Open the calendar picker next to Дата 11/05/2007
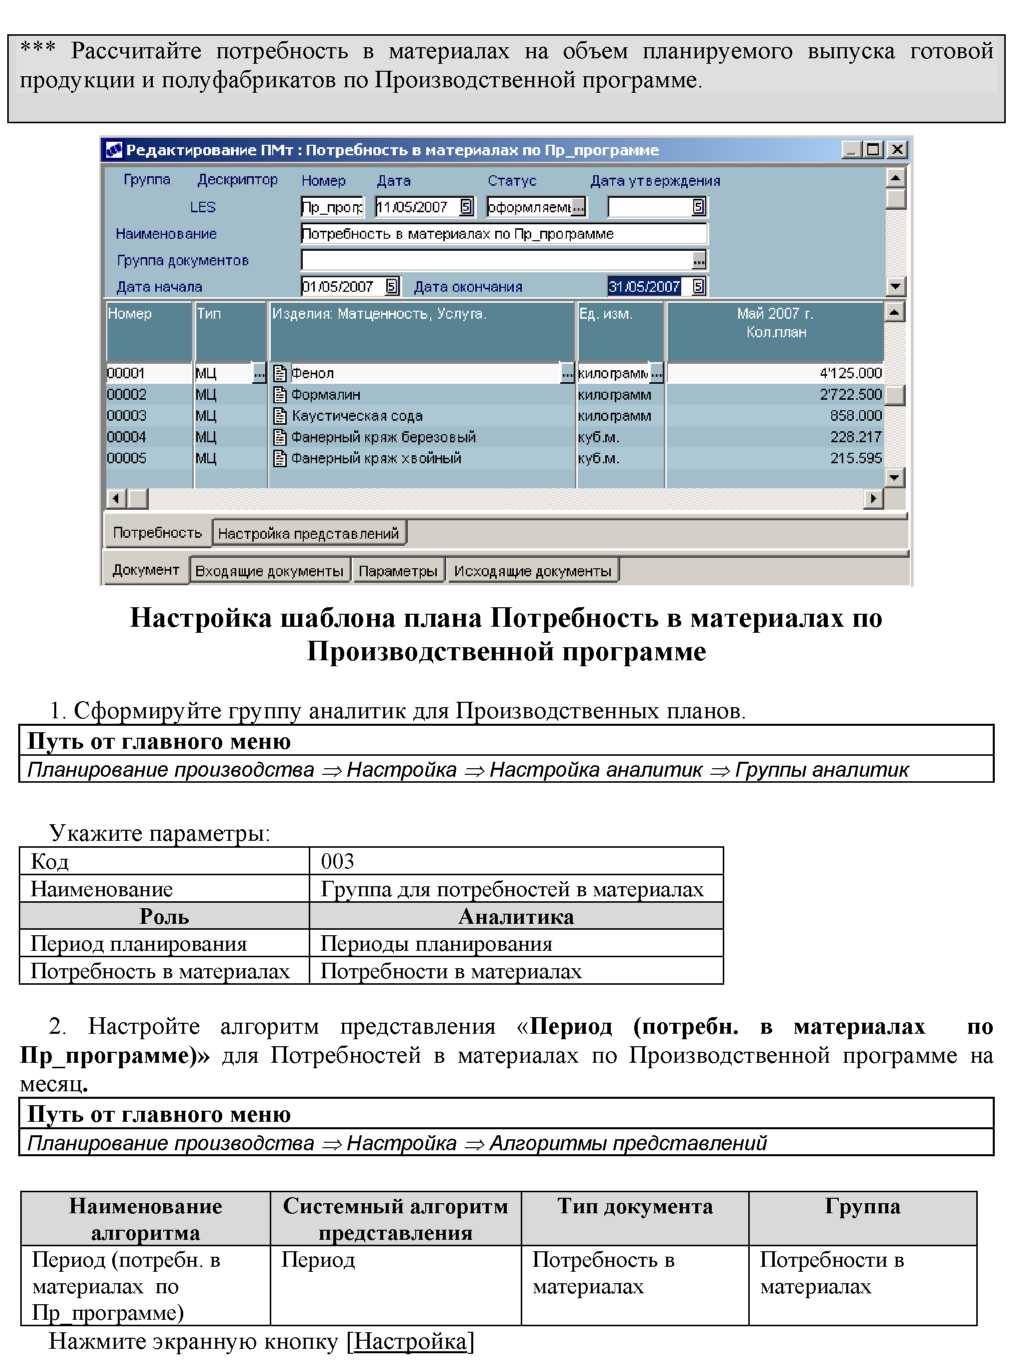 [x=466, y=207]
